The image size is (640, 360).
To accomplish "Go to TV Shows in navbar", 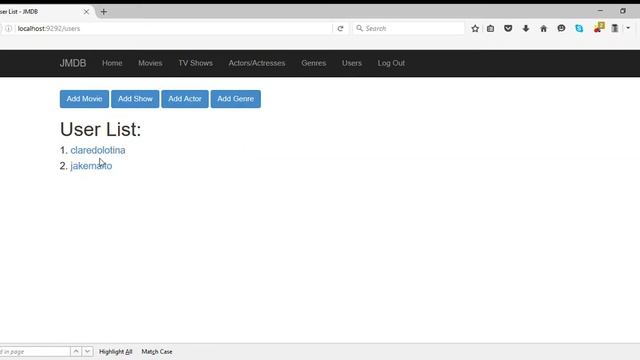I will click(196, 63).
